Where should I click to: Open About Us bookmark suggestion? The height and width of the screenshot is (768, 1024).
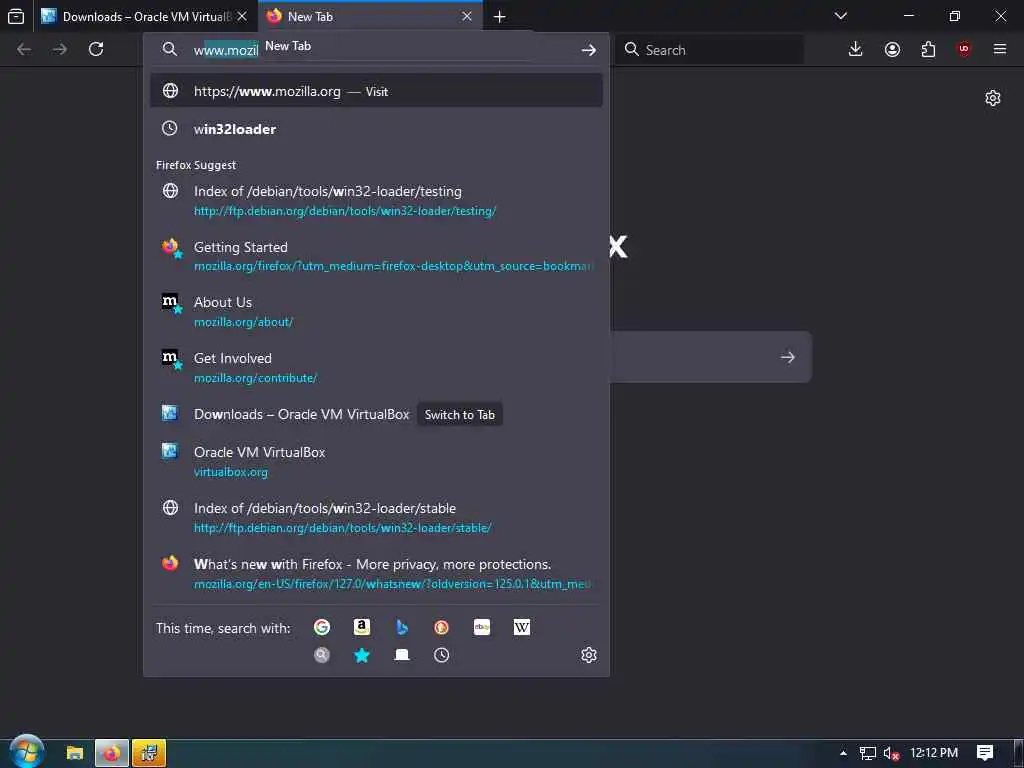click(x=376, y=312)
